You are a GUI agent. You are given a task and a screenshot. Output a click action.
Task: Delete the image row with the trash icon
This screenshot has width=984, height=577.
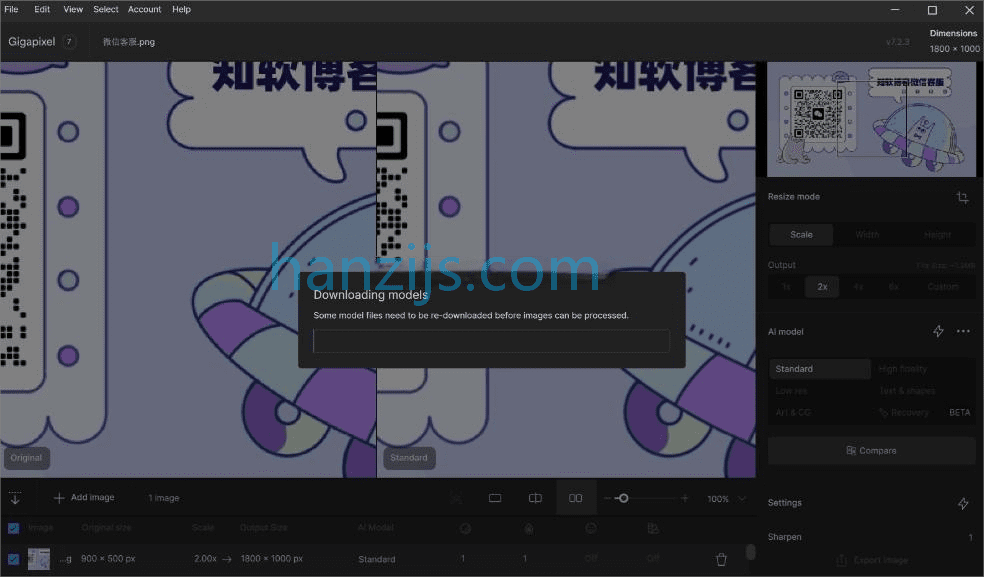tap(721, 559)
